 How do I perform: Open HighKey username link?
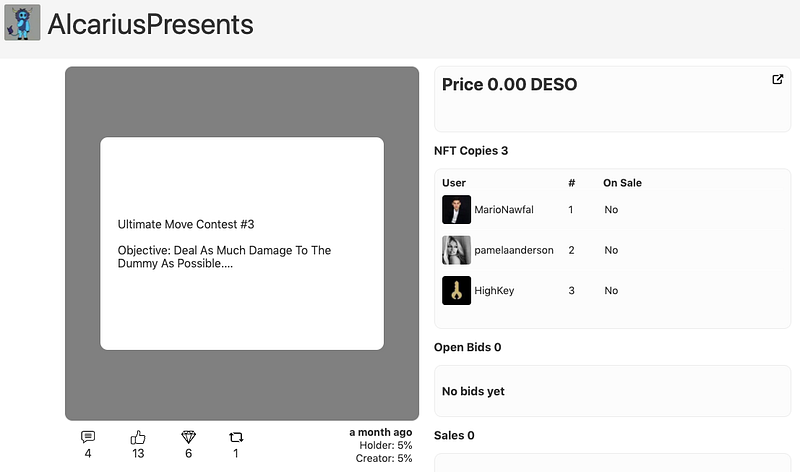(494, 291)
